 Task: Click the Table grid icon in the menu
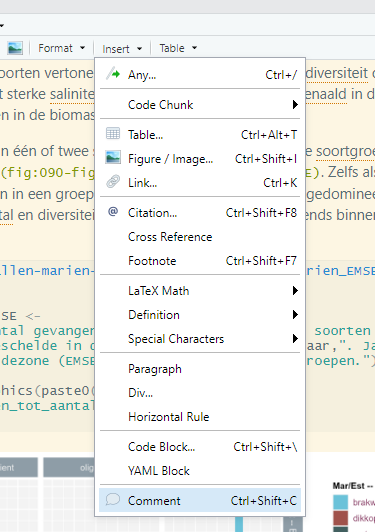tap(113, 134)
